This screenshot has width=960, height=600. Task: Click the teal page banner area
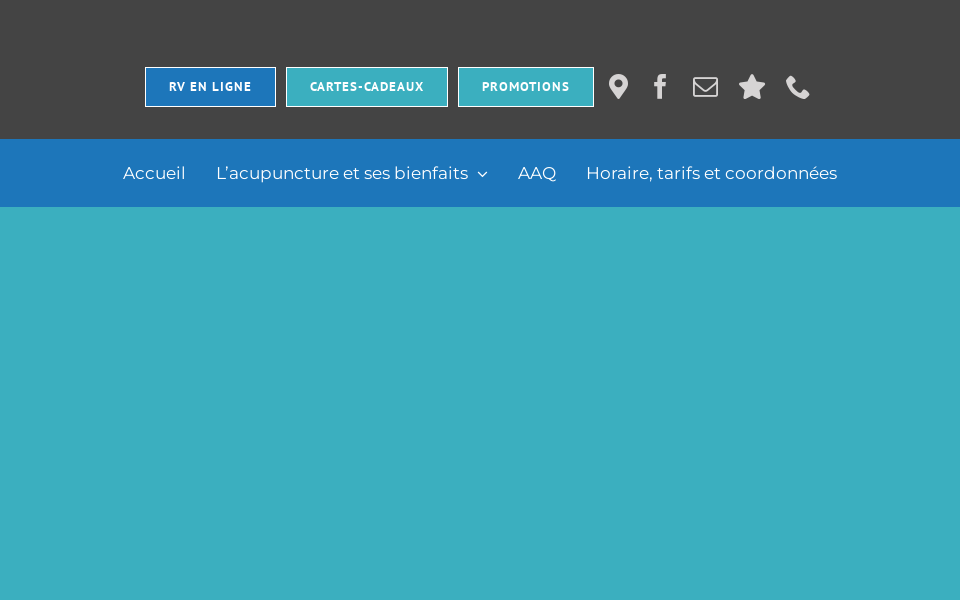coord(480,400)
